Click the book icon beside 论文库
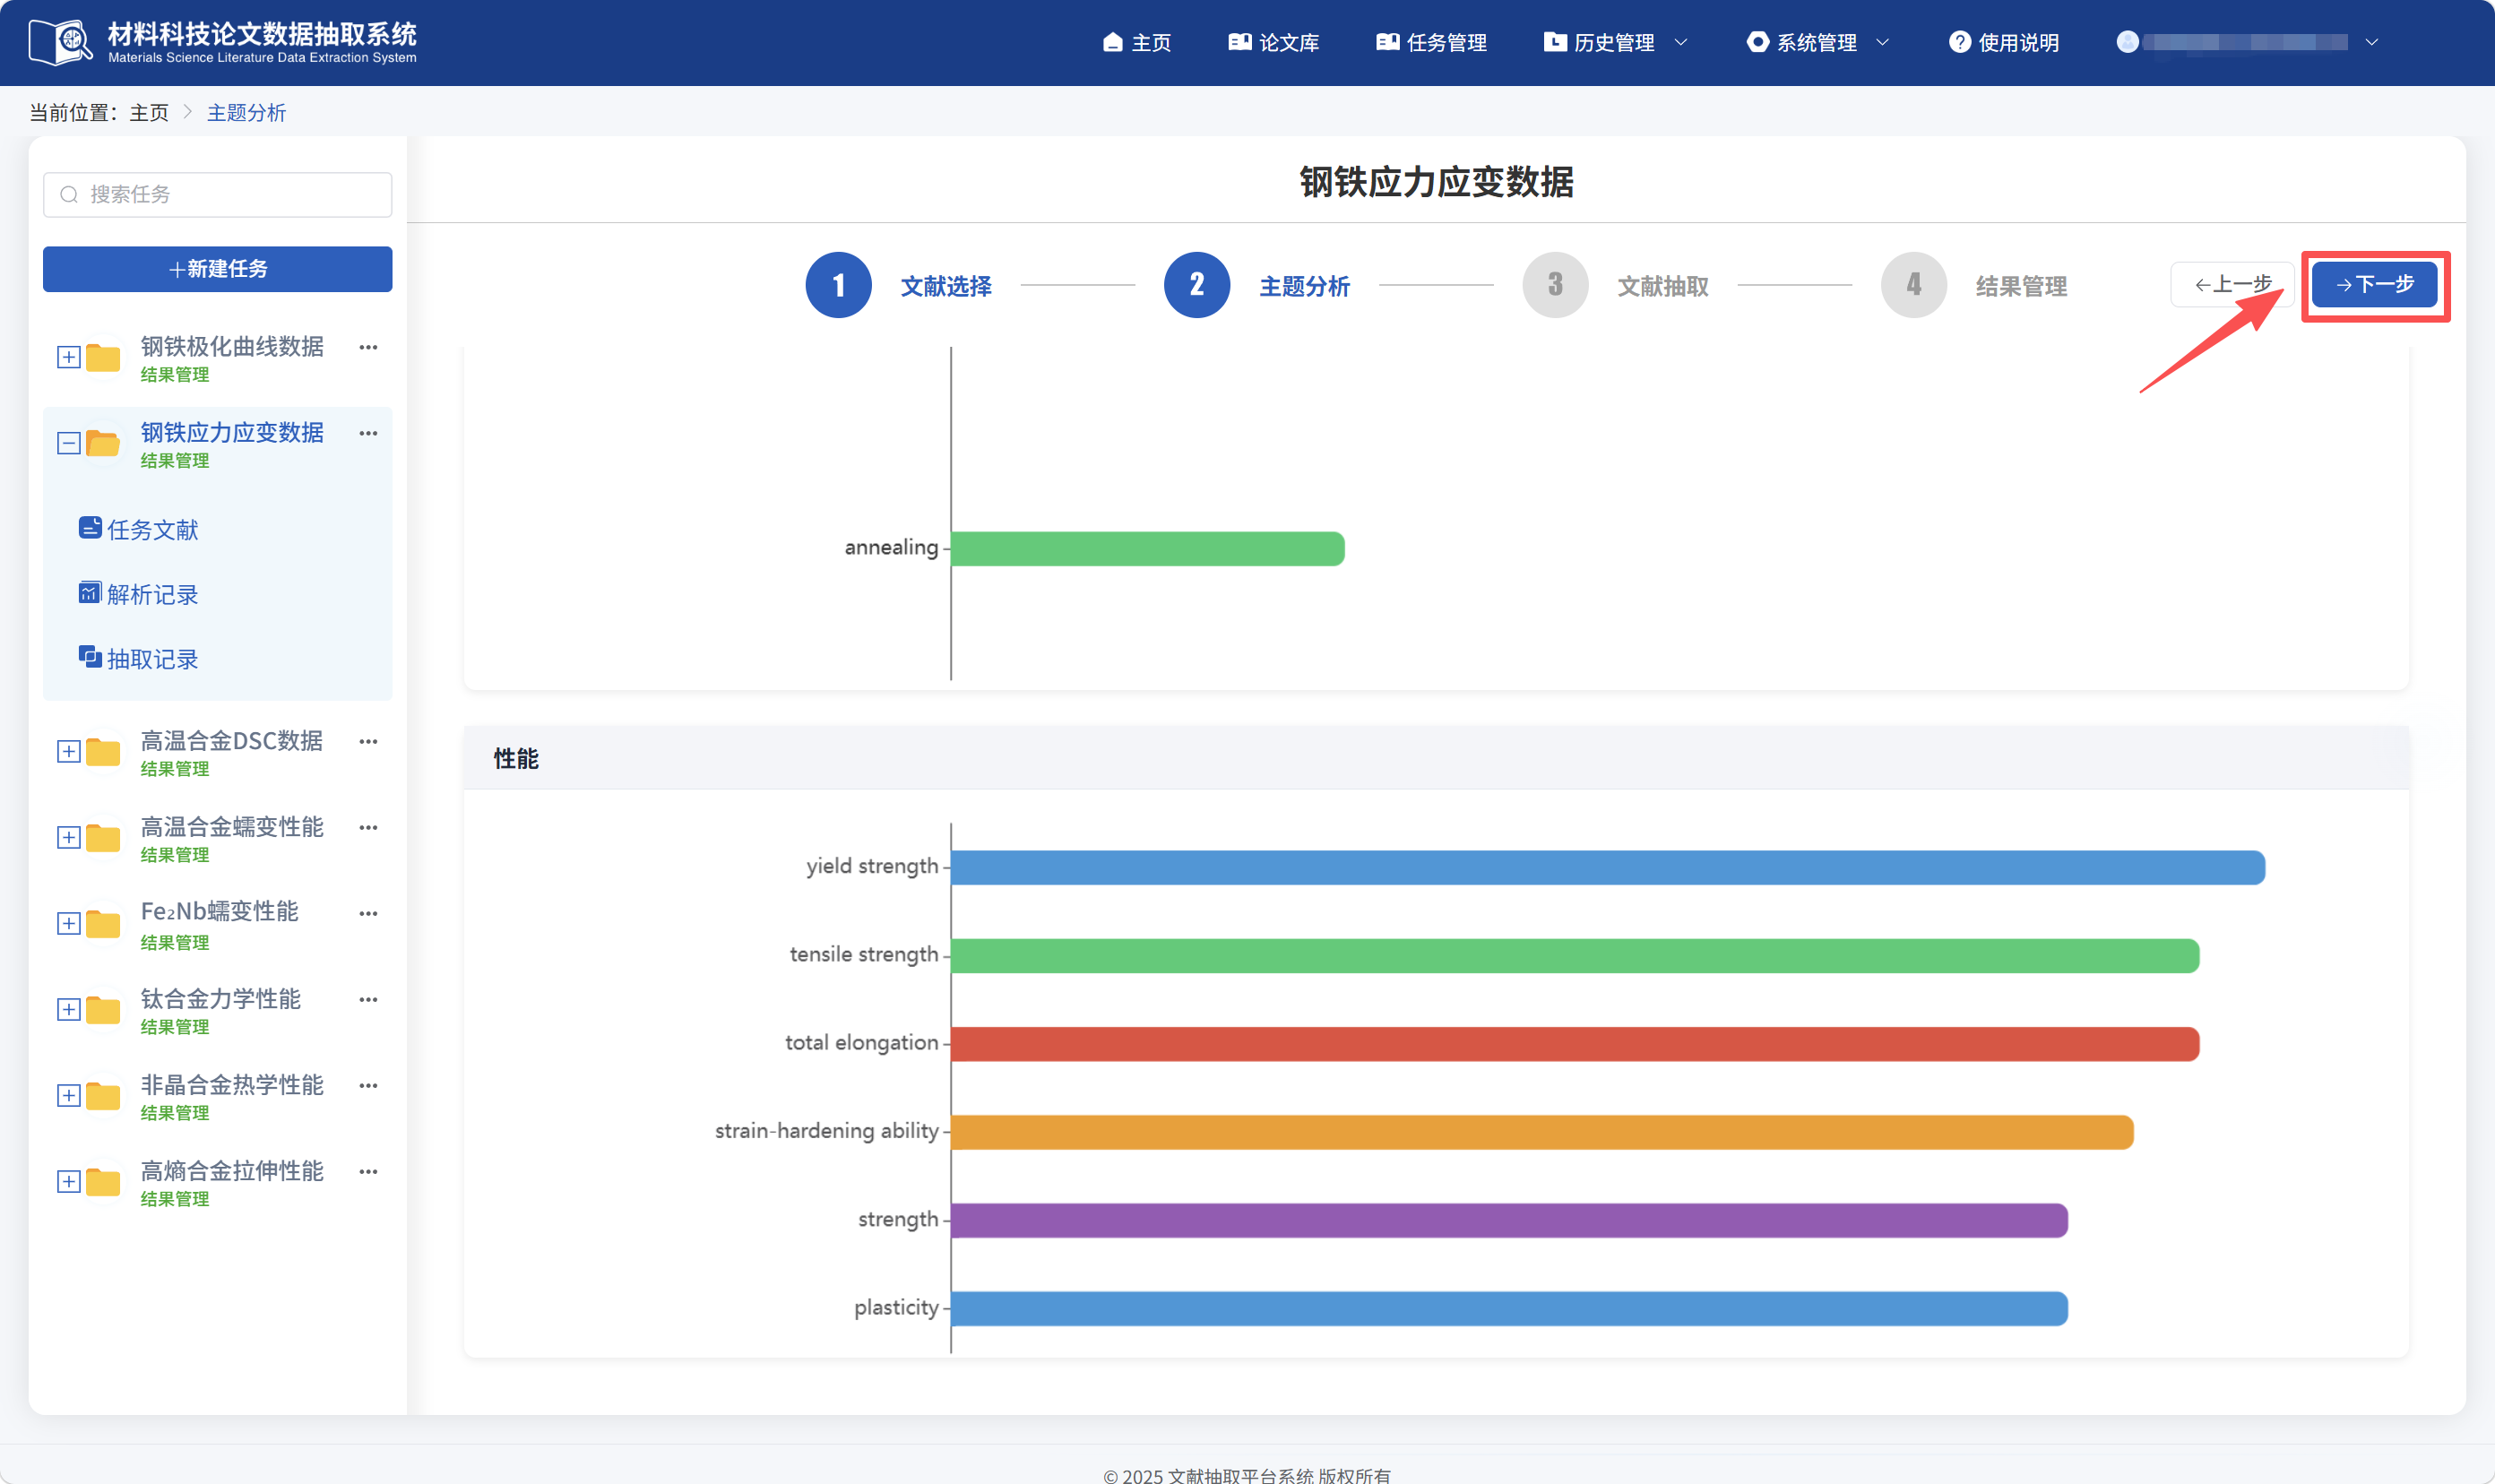The image size is (2495, 1484). (x=1239, y=42)
